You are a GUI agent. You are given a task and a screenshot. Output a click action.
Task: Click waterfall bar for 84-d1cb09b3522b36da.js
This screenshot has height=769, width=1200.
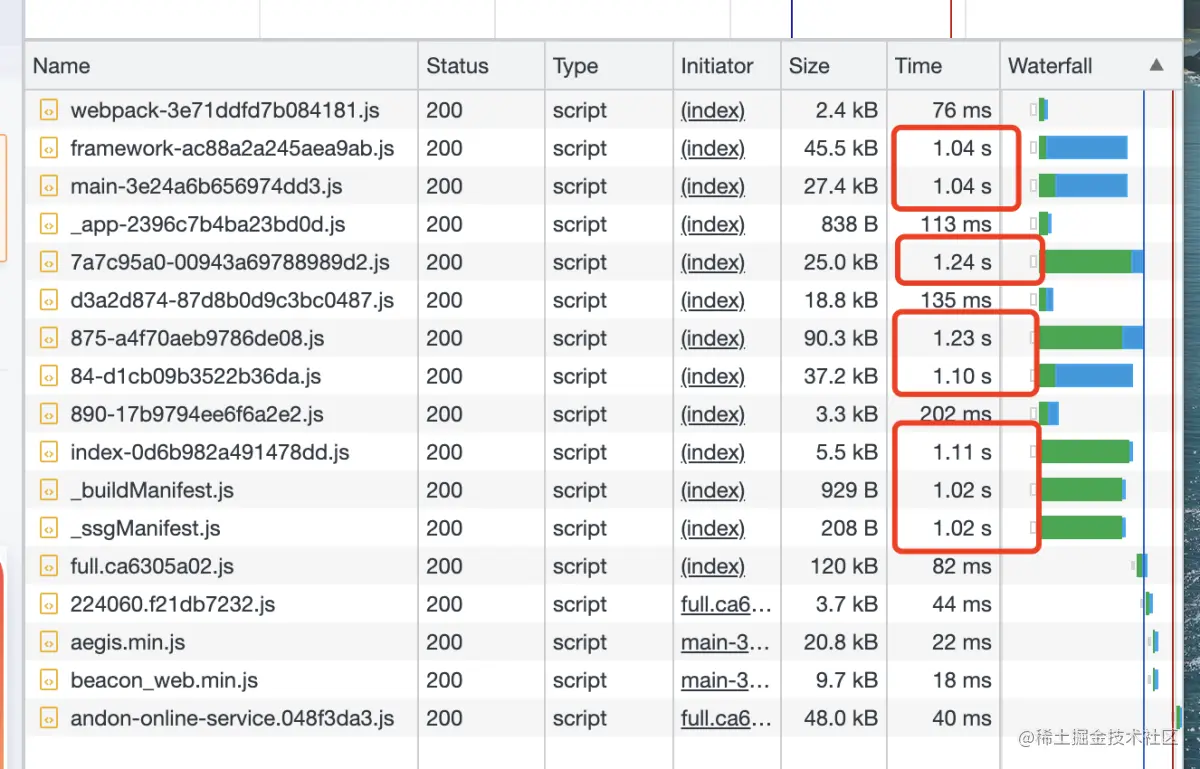pos(1086,376)
